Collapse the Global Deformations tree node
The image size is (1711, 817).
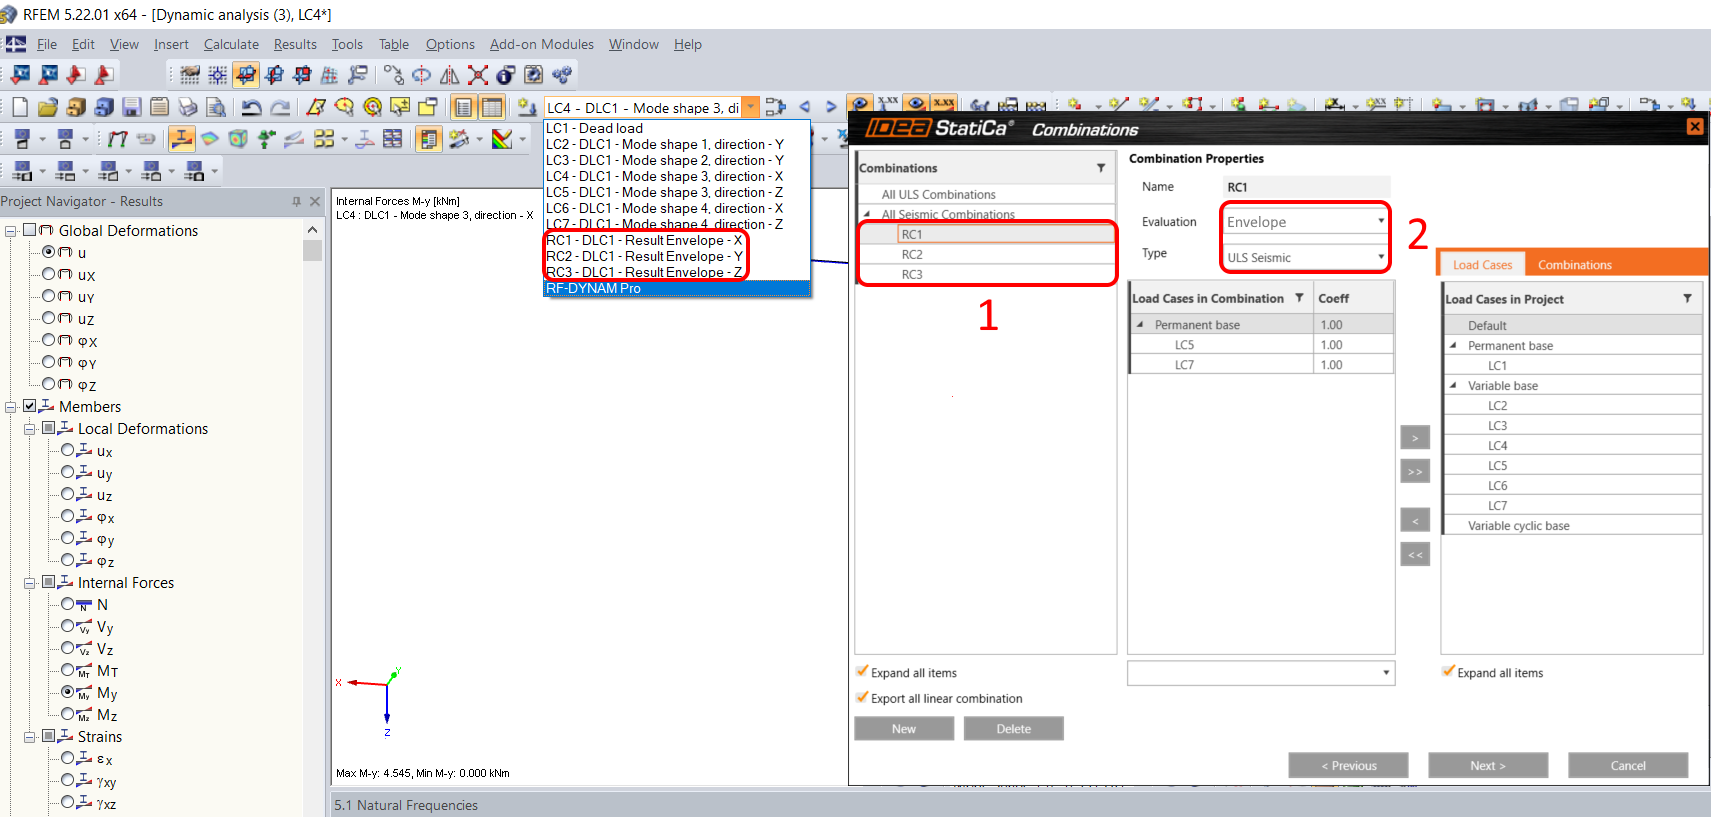[x=11, y=231]
